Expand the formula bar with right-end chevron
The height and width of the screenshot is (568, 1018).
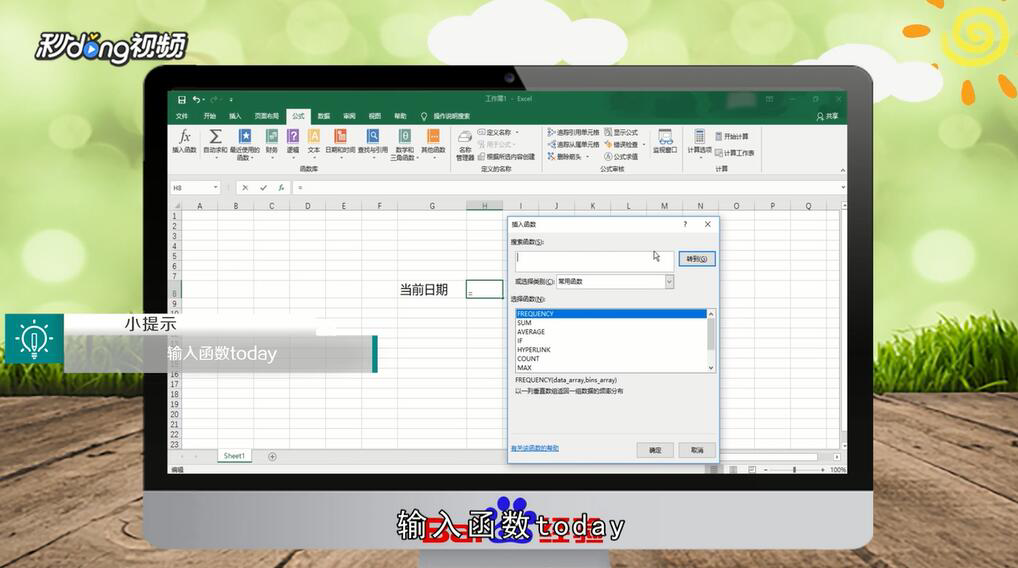[x=843, y=188]
